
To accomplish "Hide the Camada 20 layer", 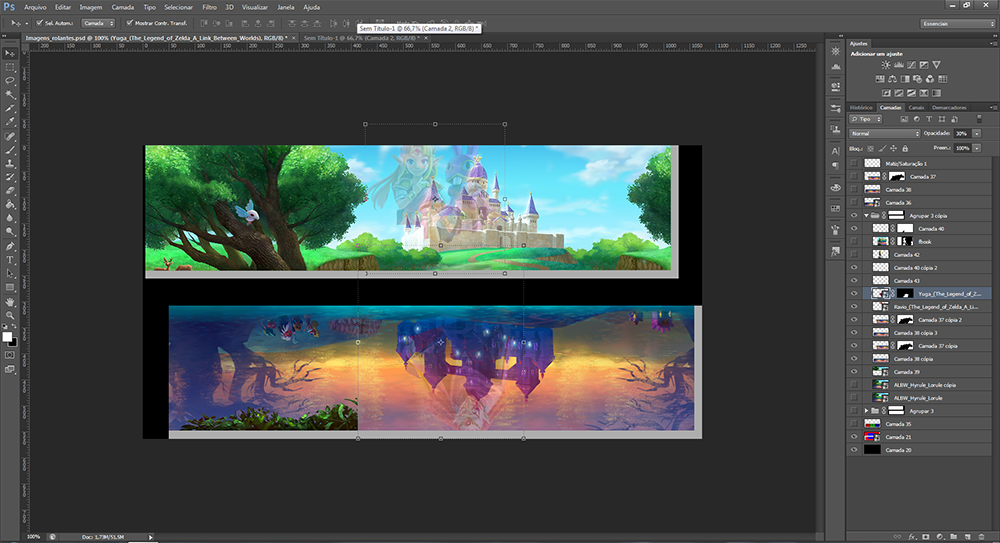I will coord(854,450).
